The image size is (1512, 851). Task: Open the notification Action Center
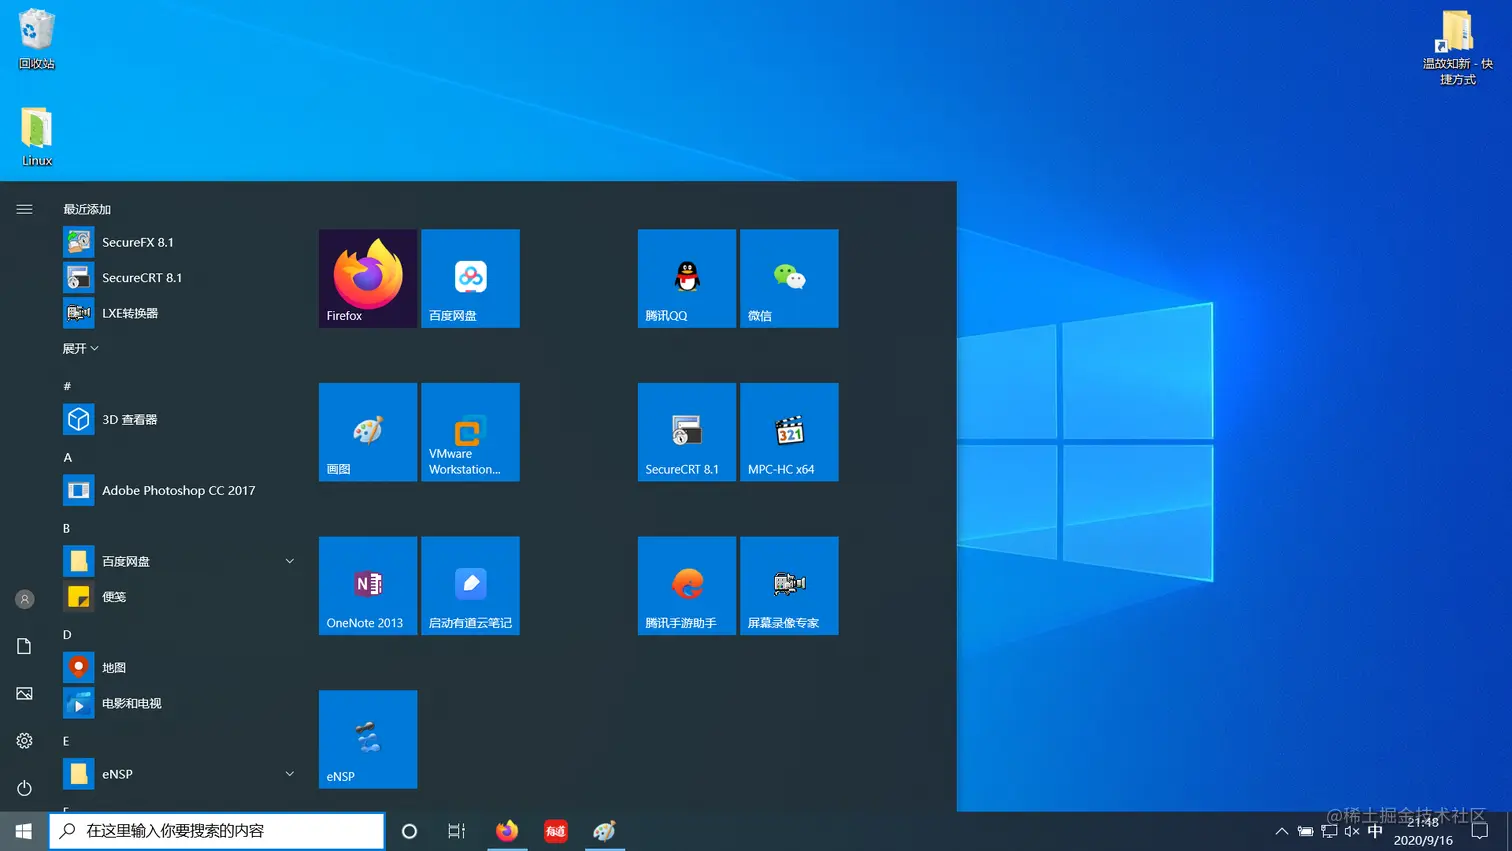(1480, 831)
